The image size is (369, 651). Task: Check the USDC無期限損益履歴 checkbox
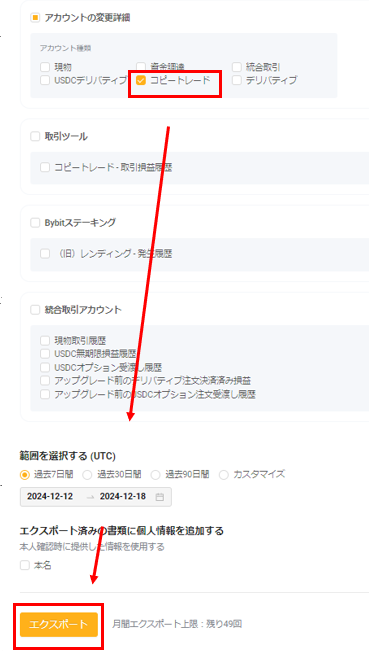(x=45, y=354)
